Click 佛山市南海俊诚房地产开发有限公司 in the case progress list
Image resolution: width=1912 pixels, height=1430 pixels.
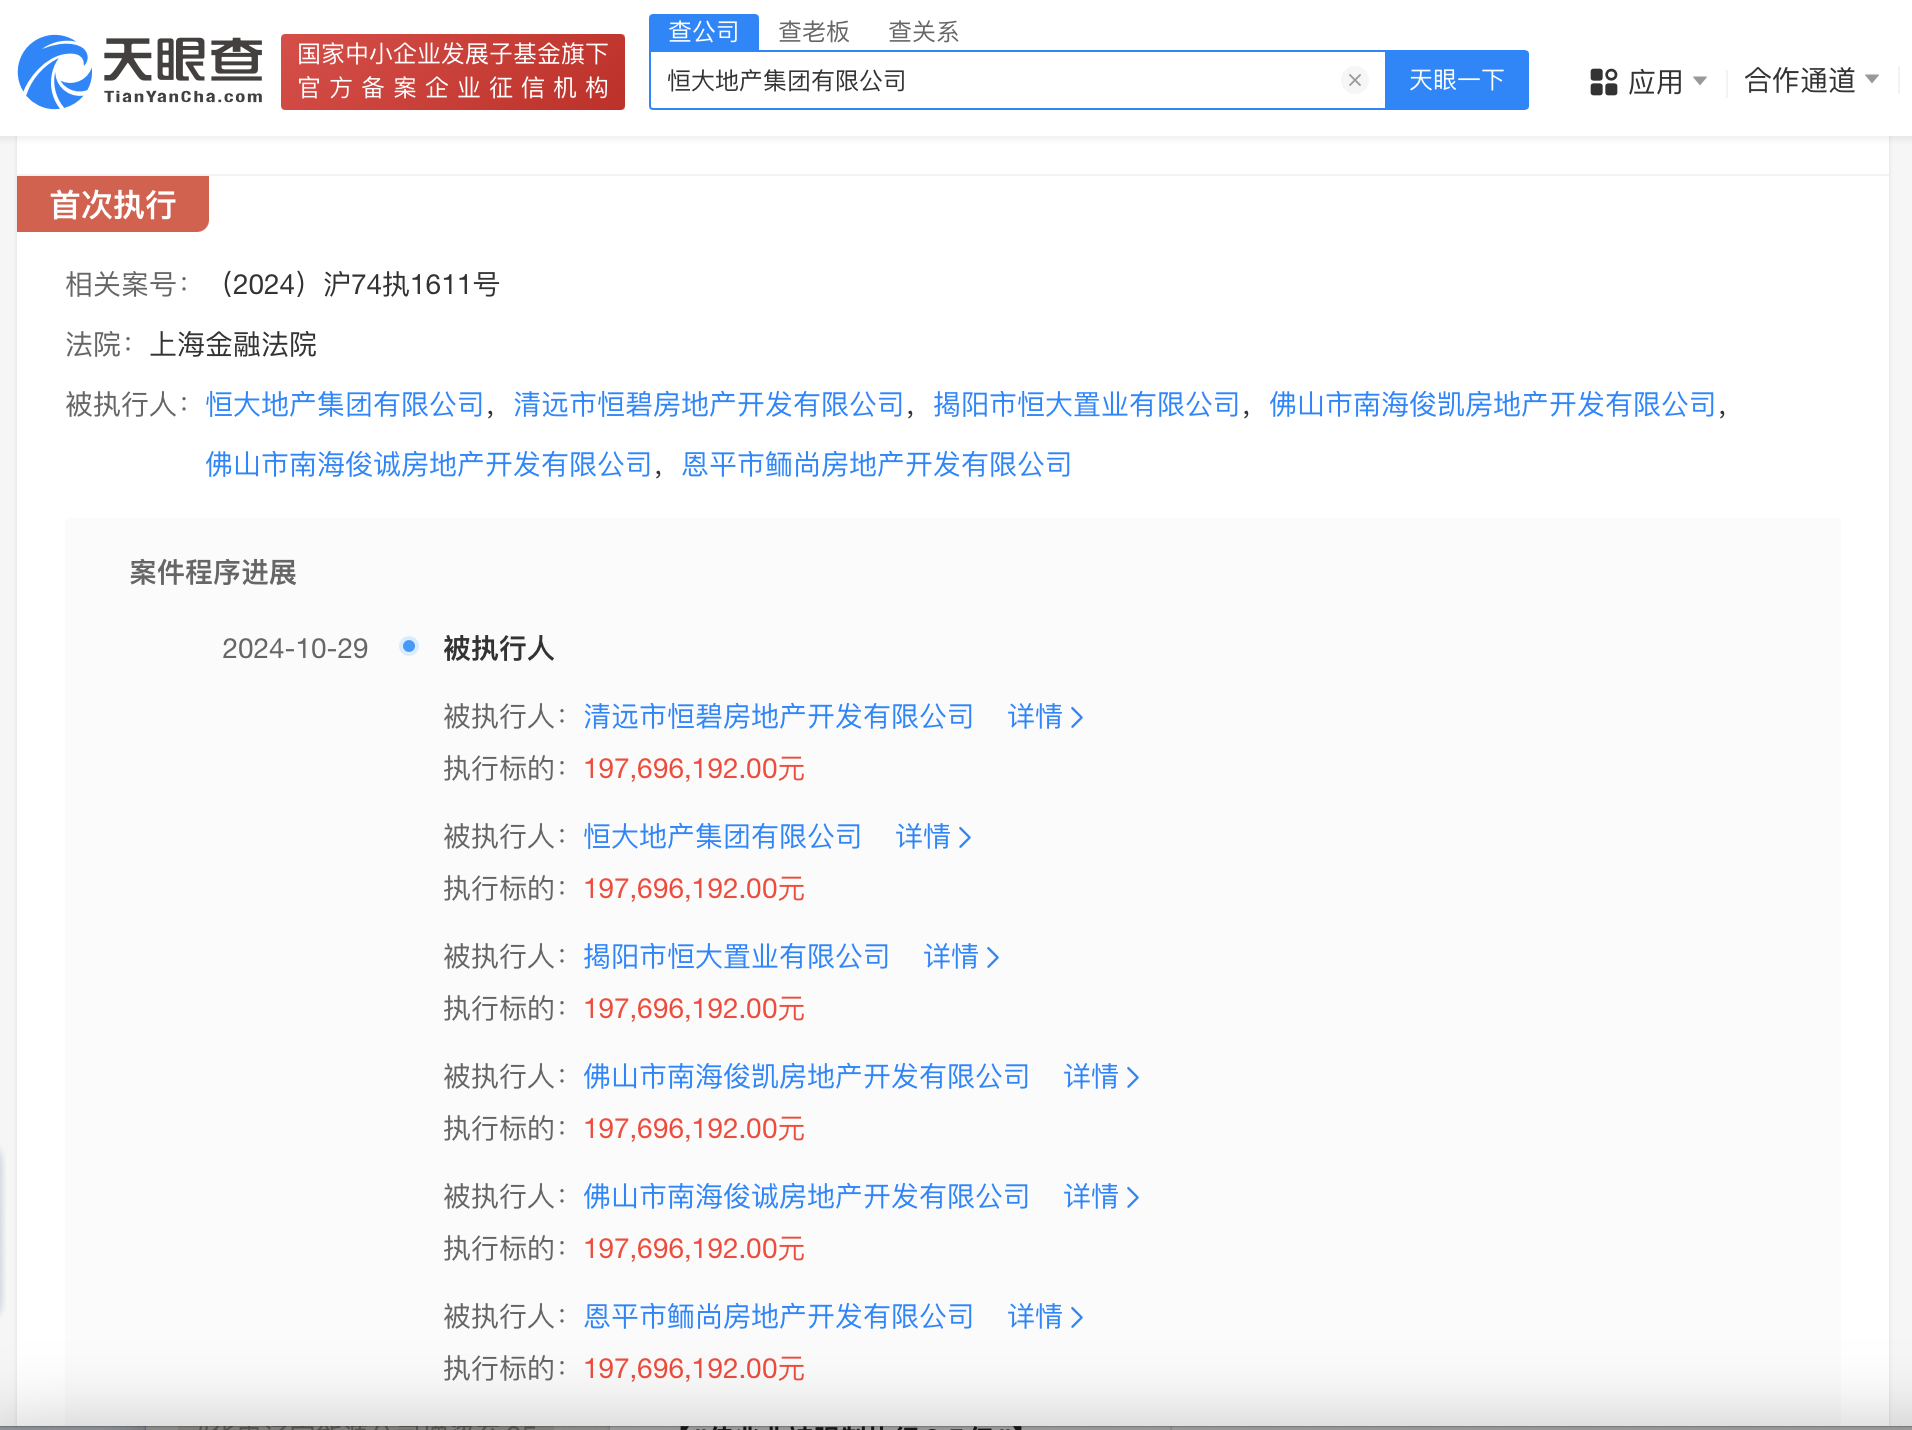(807, 1196)
